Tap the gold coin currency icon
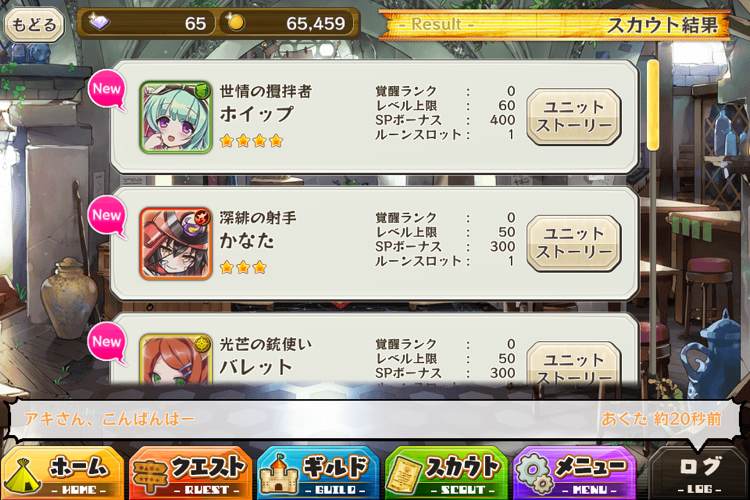This screenshot has height=500, width=750. tap(235, 22)
